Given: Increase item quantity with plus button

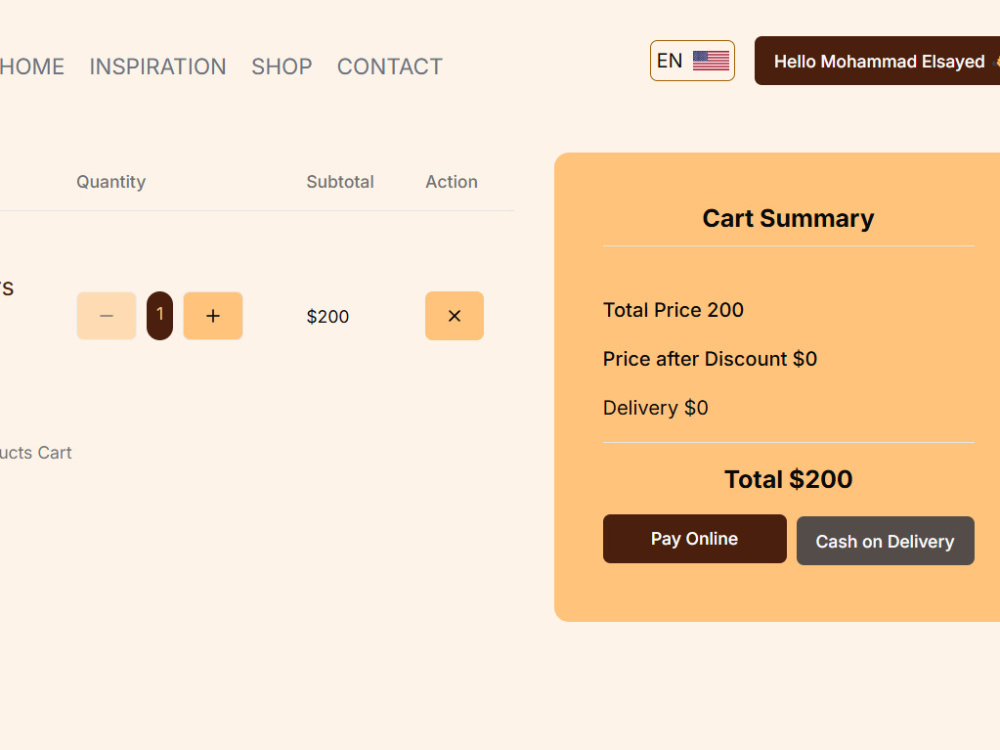Looking at the screenshot, I should (213, 316).
